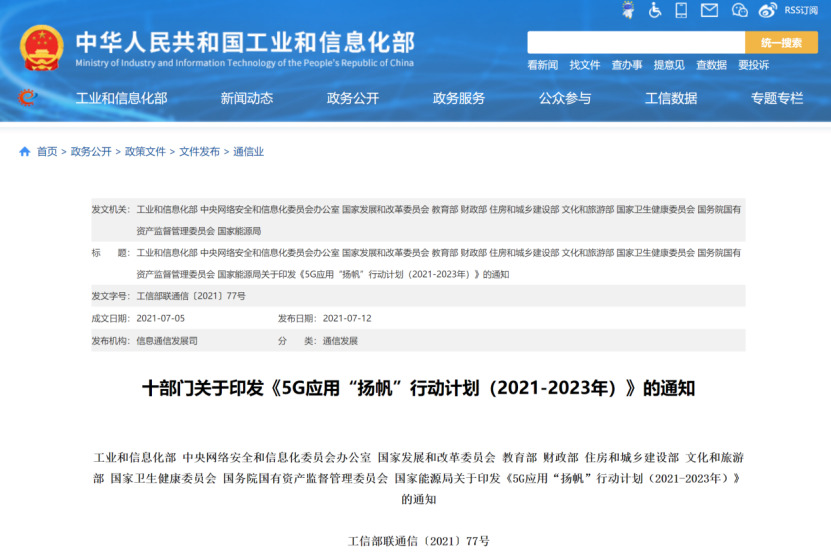Click the wheelchair accessibility icon
Image resolution: width=831 pixels, height=552 pixels.
655,10
